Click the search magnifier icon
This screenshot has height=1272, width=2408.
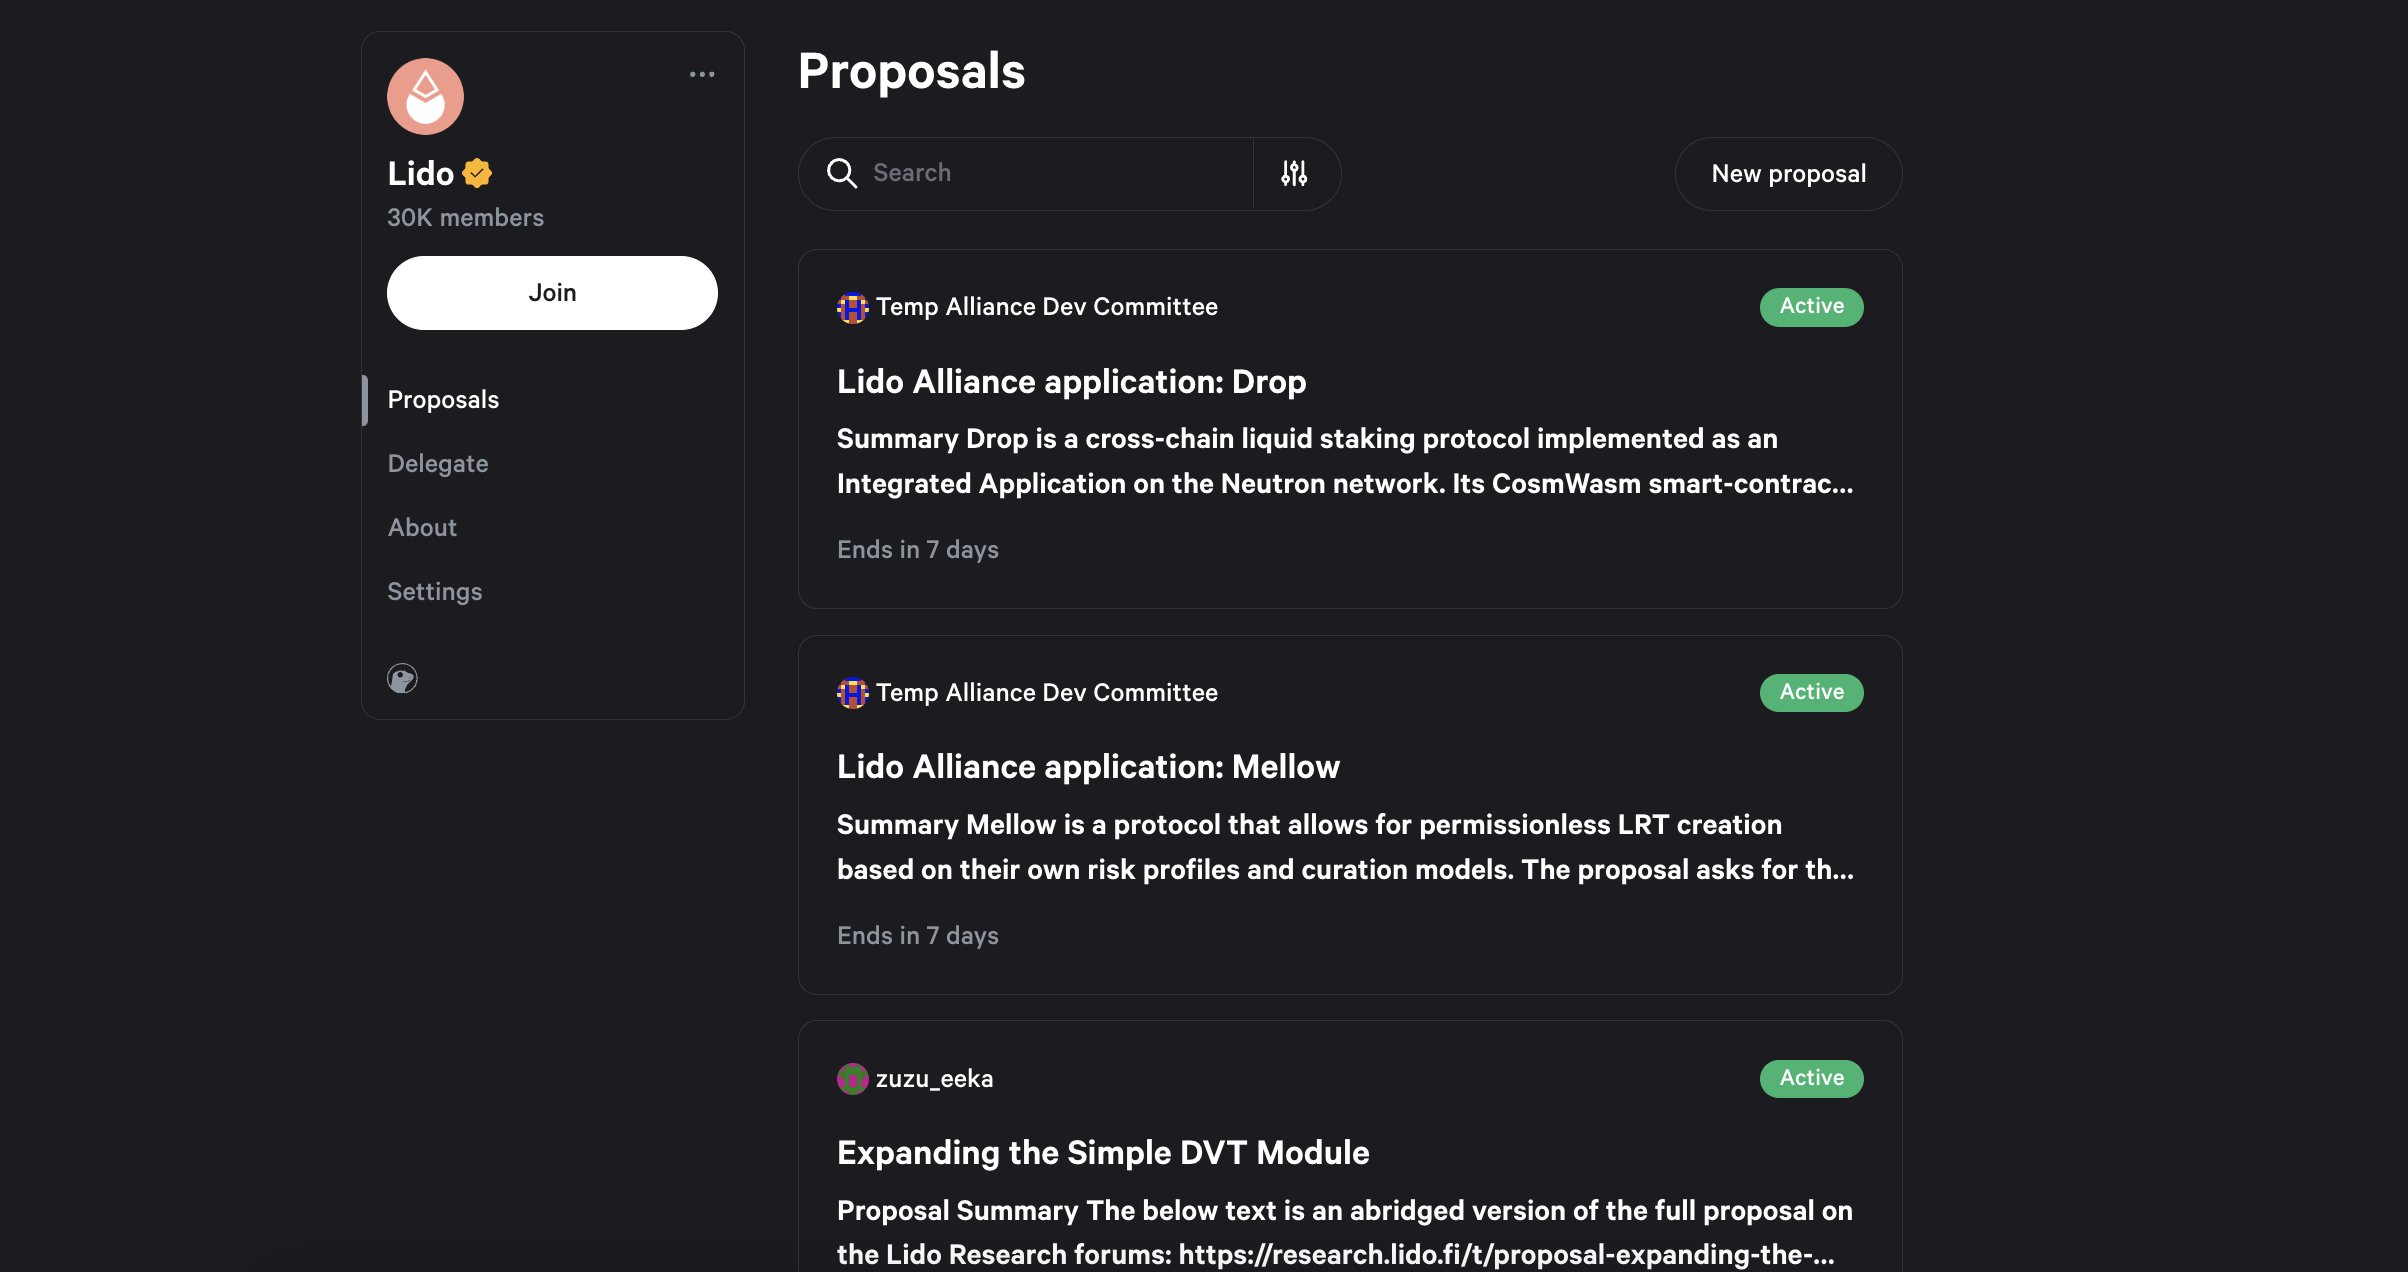pos(842,173)
